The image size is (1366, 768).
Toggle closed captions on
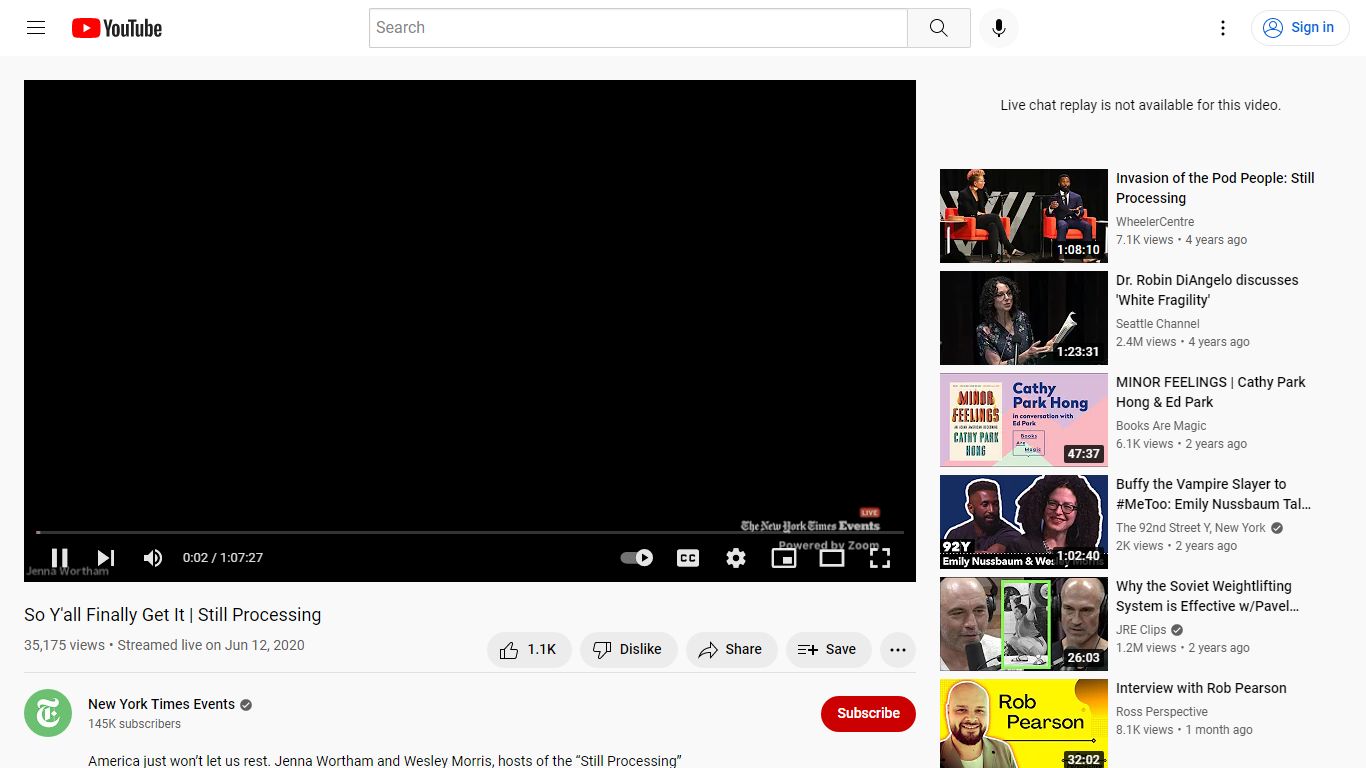click(x=688, y=558)
